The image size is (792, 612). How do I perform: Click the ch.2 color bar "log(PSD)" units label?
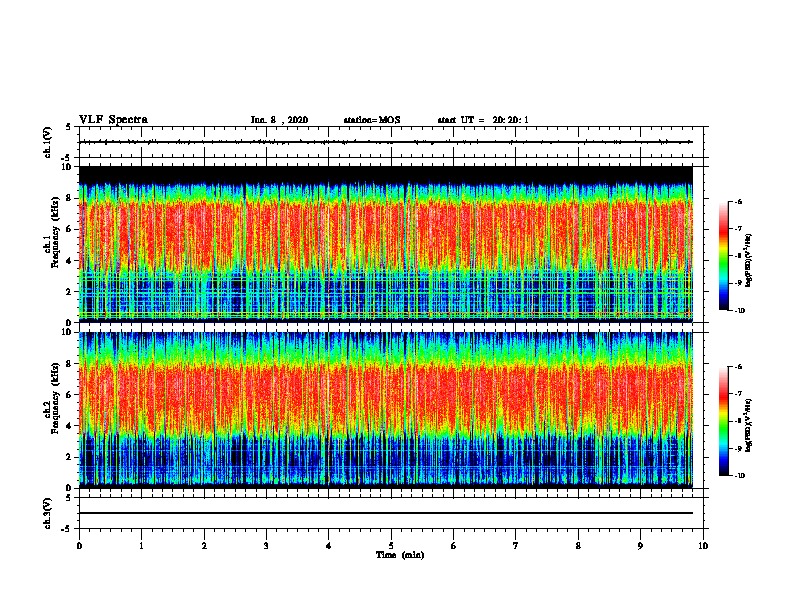pyautogui.click(x=749, y=425)
